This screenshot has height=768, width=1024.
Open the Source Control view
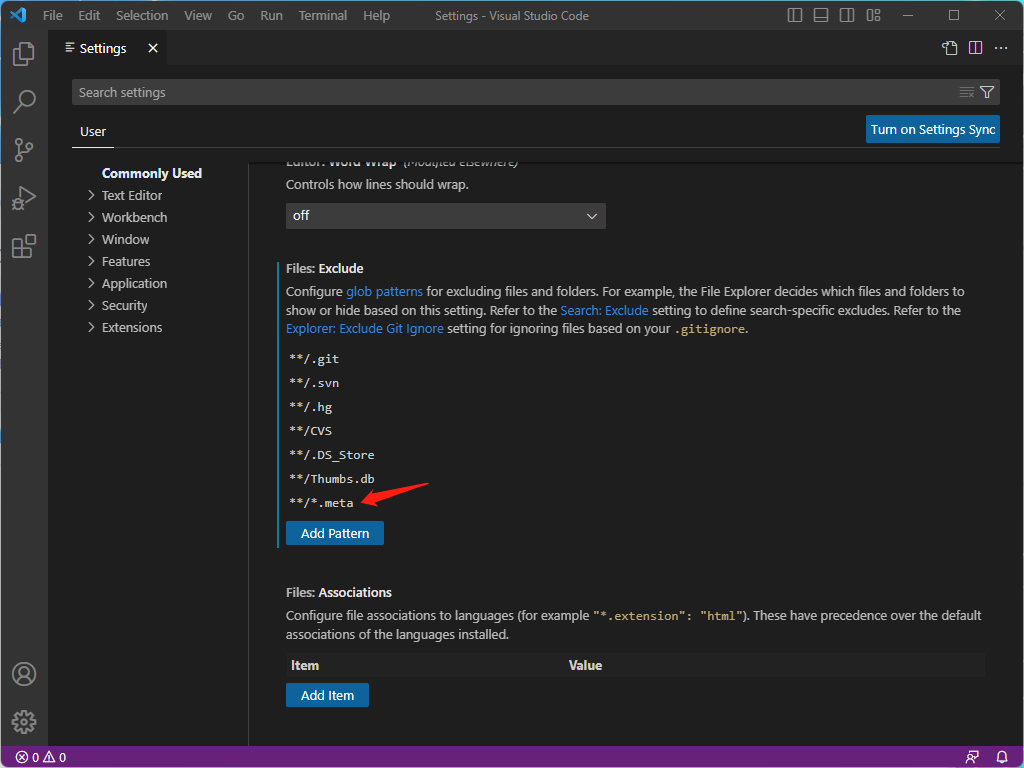click(24, 150)
